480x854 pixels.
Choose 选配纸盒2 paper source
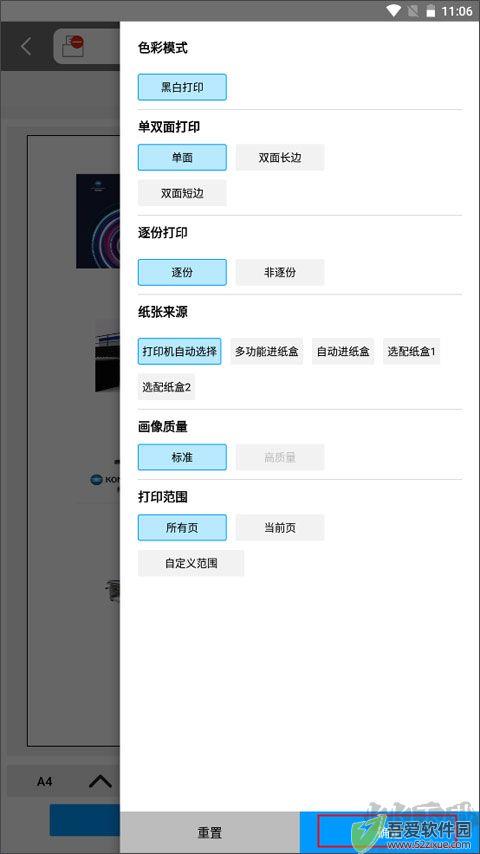coord(166,387)
